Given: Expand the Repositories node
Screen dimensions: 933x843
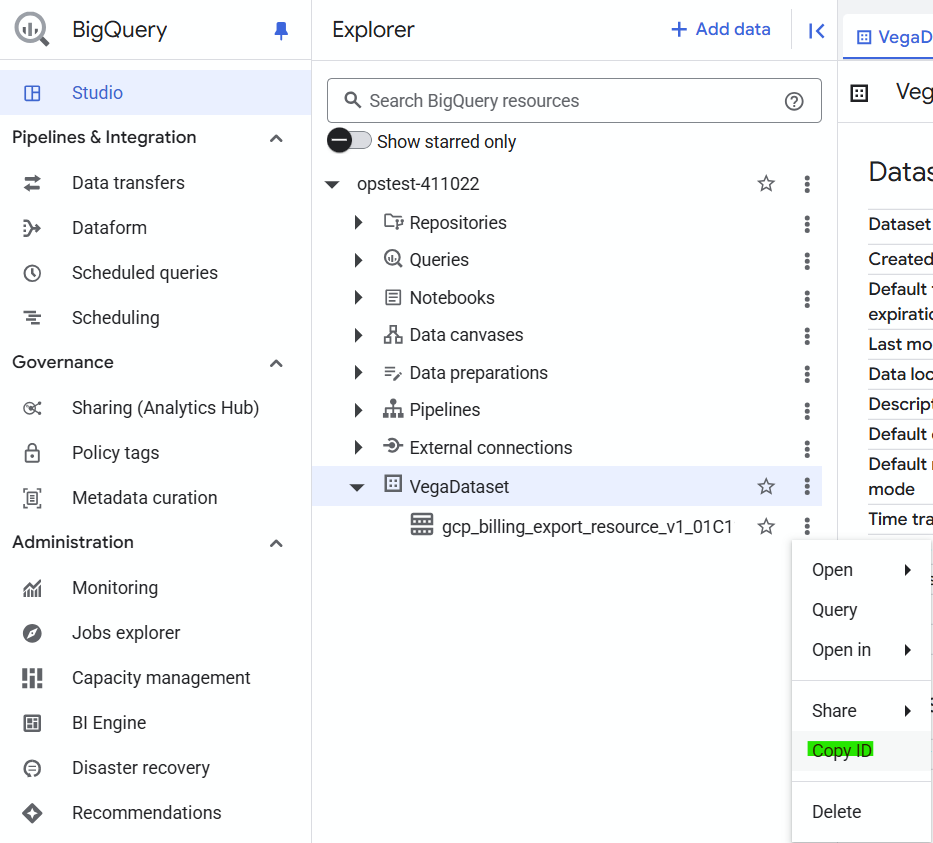Looking at the screenshot, I should (358, 222).
